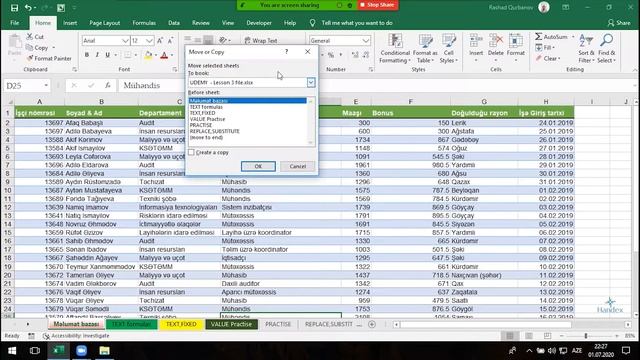Click the fill color bucket swatch

(x=148, y=55)
